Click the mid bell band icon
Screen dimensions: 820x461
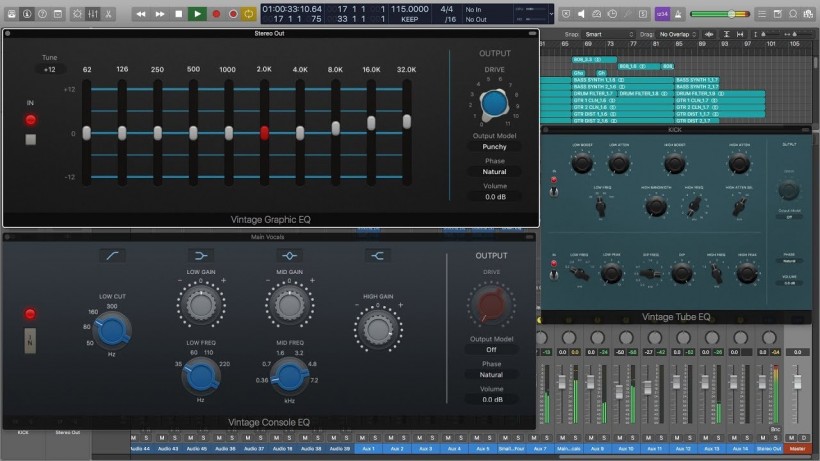tap(289, 256)
